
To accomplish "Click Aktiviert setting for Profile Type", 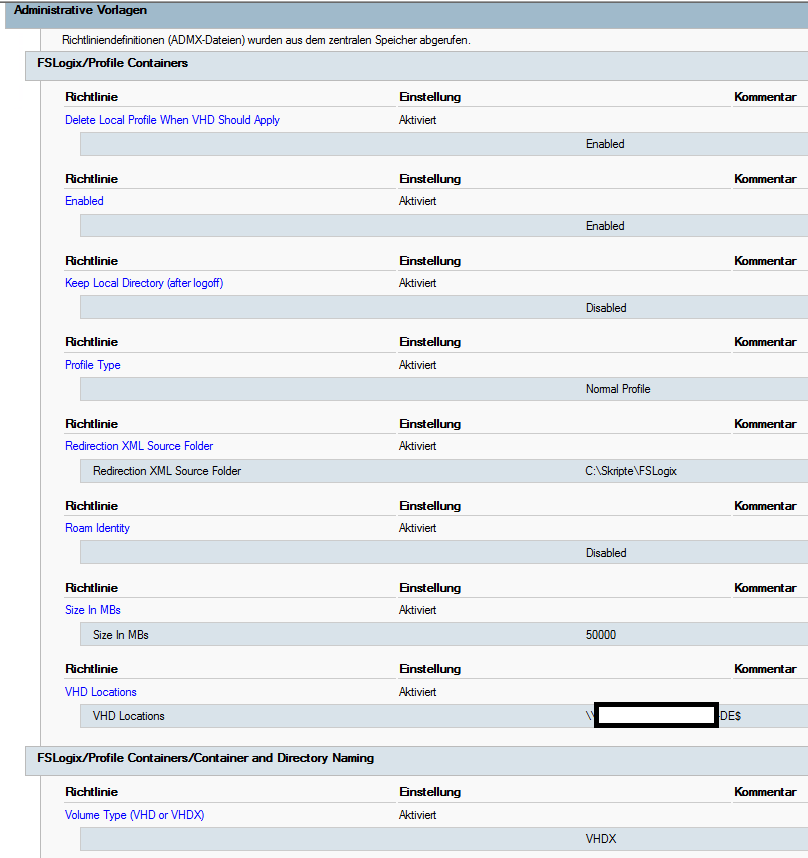I will tap(417, 365).
